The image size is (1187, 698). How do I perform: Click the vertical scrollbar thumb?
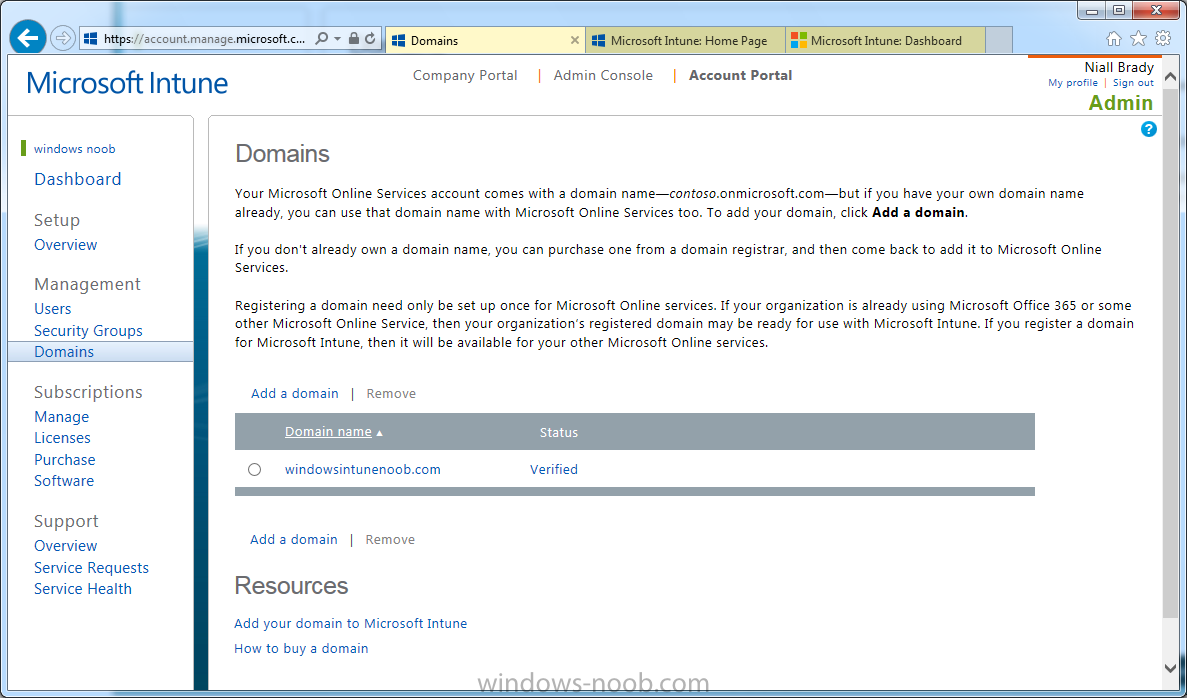pyautogui.click(x=1170, y=352)
